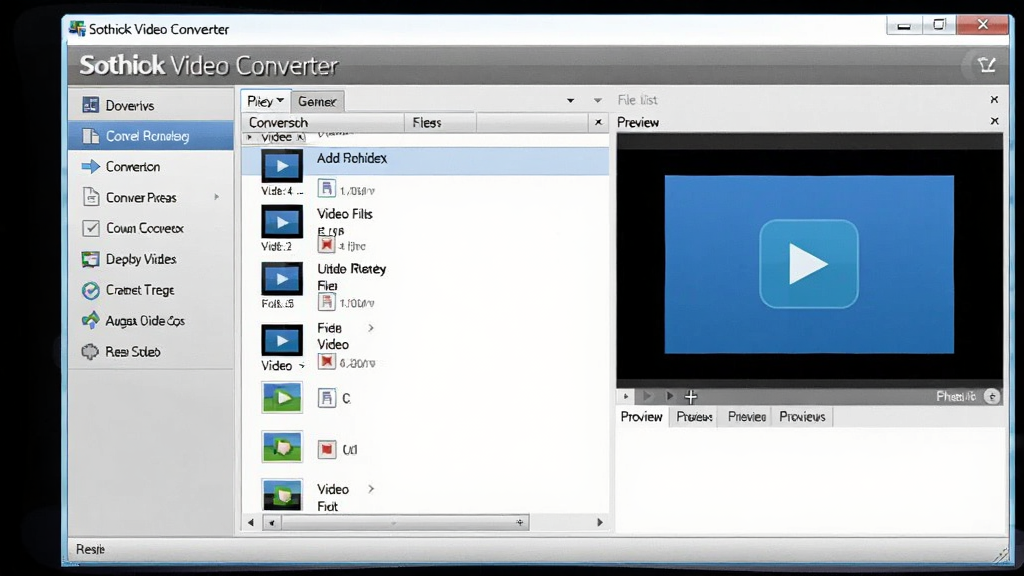Expand the Video tree node arrow
Screen dimensions: 1024x576
click(249, 137)
